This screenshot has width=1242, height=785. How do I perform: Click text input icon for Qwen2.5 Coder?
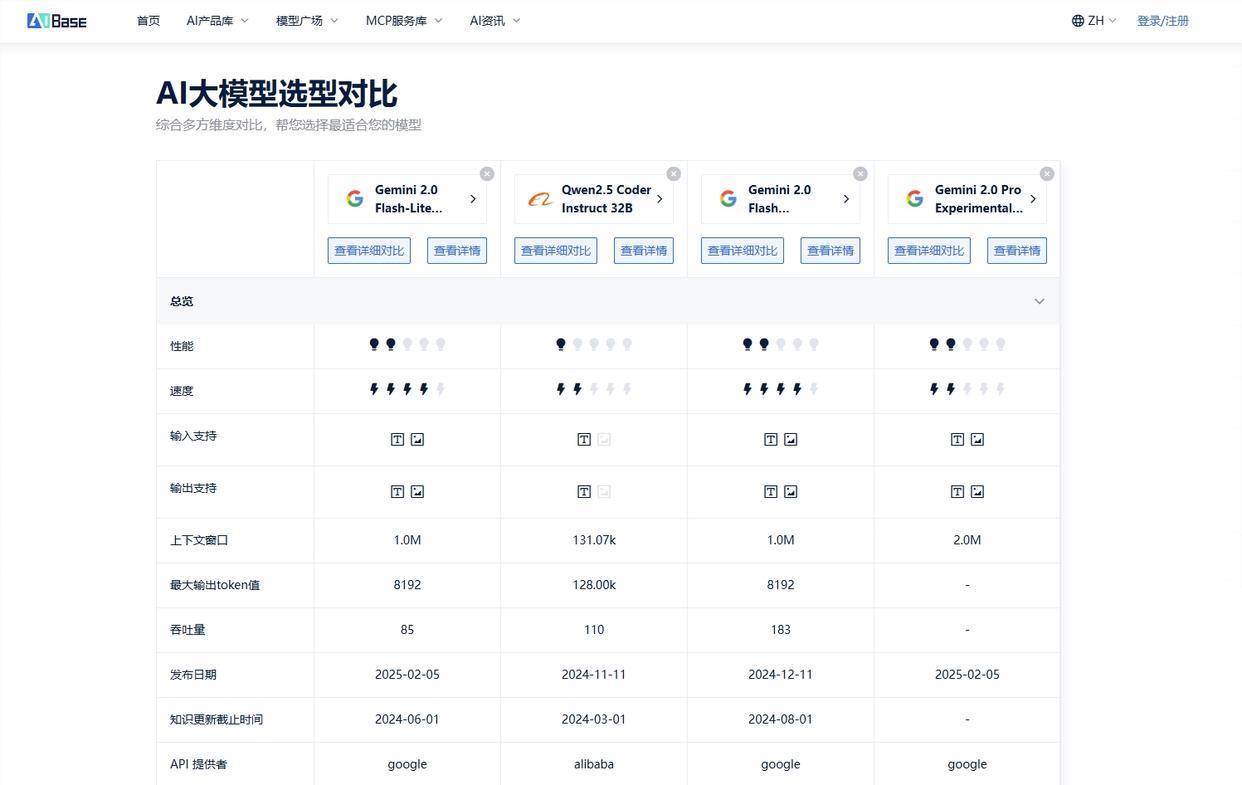click(x=584, y=439)
